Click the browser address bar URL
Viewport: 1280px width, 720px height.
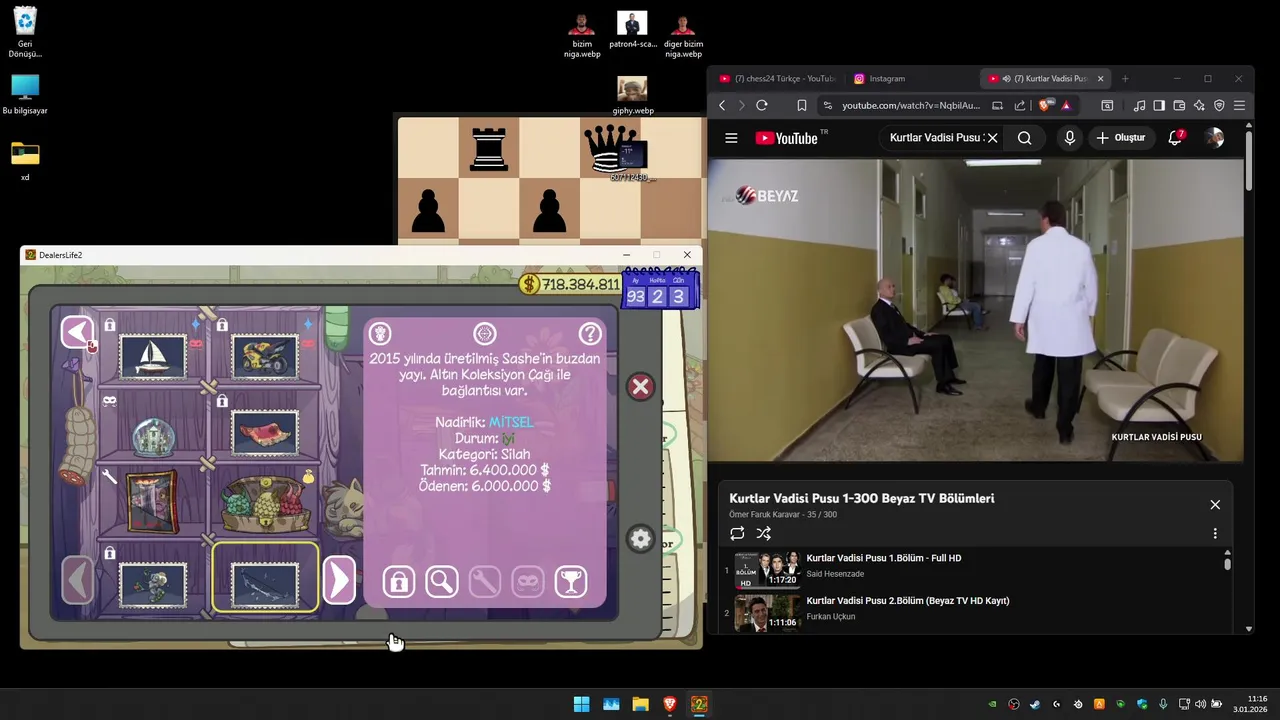click(x=910, y=105)
